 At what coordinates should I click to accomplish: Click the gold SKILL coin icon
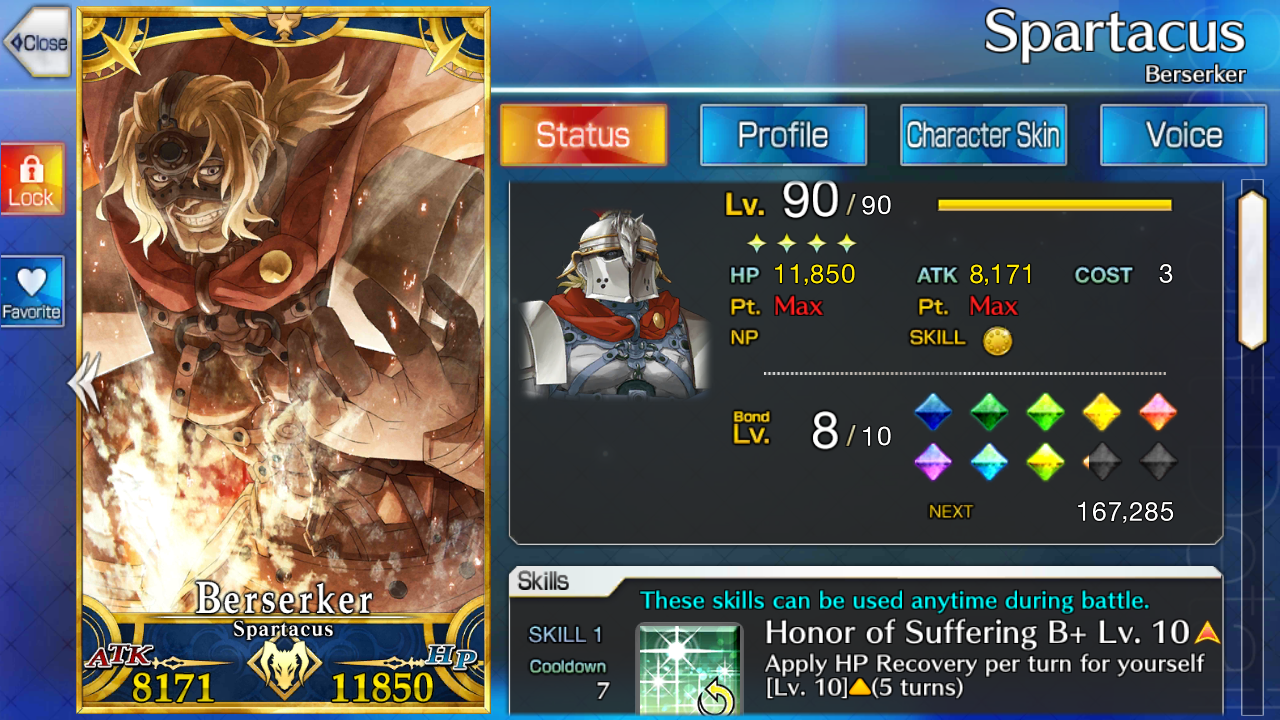997,341
